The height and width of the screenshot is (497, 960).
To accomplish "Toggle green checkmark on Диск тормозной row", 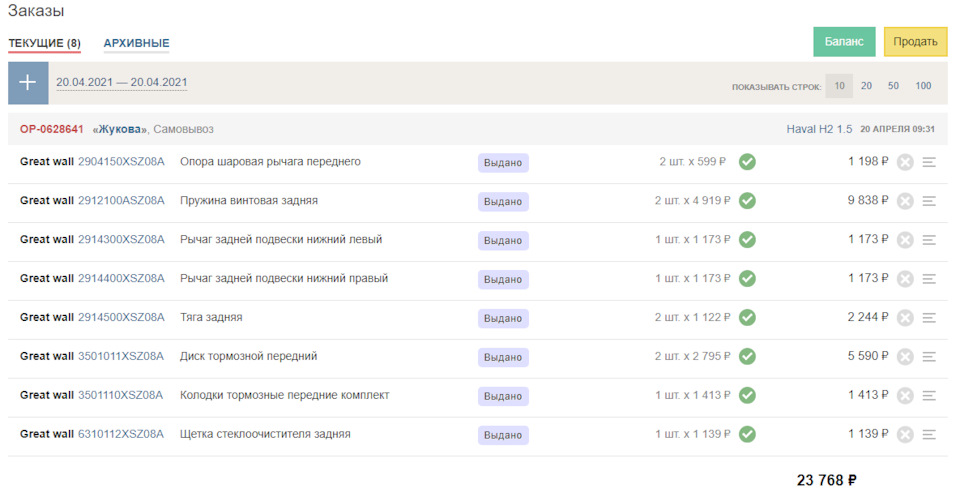I will pyautogui.click(x=747, y=357).
